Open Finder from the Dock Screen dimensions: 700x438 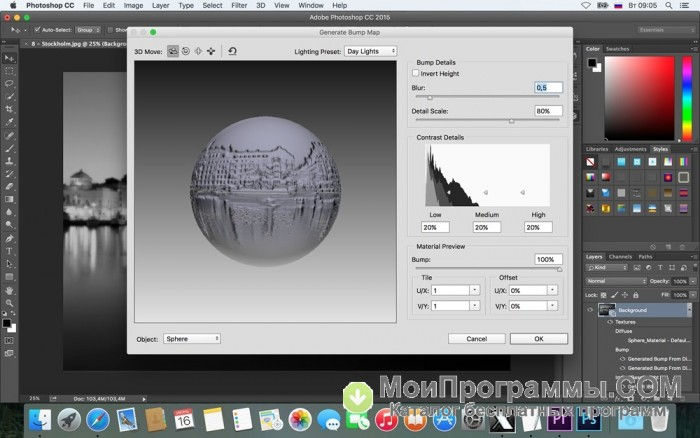pos(40,420)
